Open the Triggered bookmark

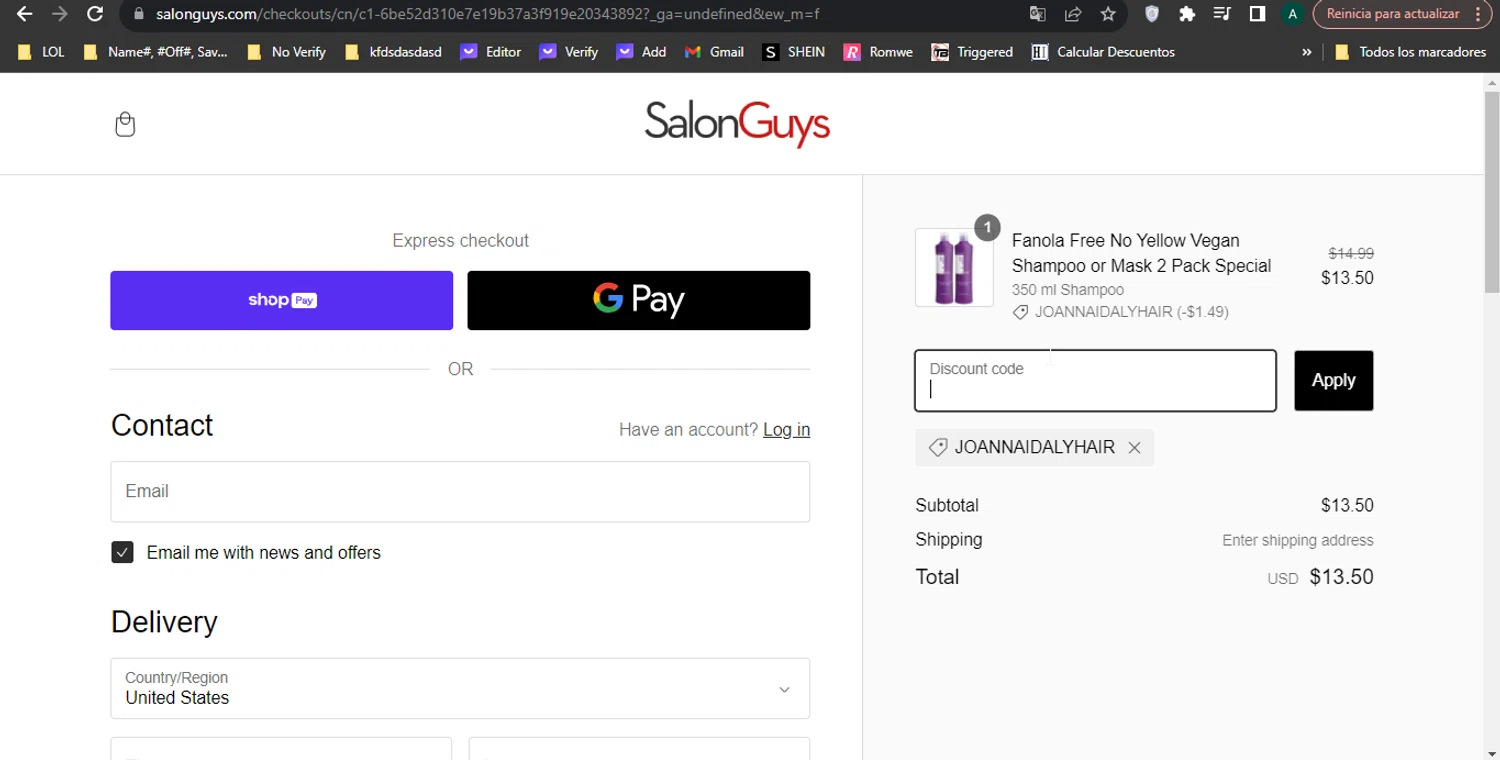click(x=972, y=52)
